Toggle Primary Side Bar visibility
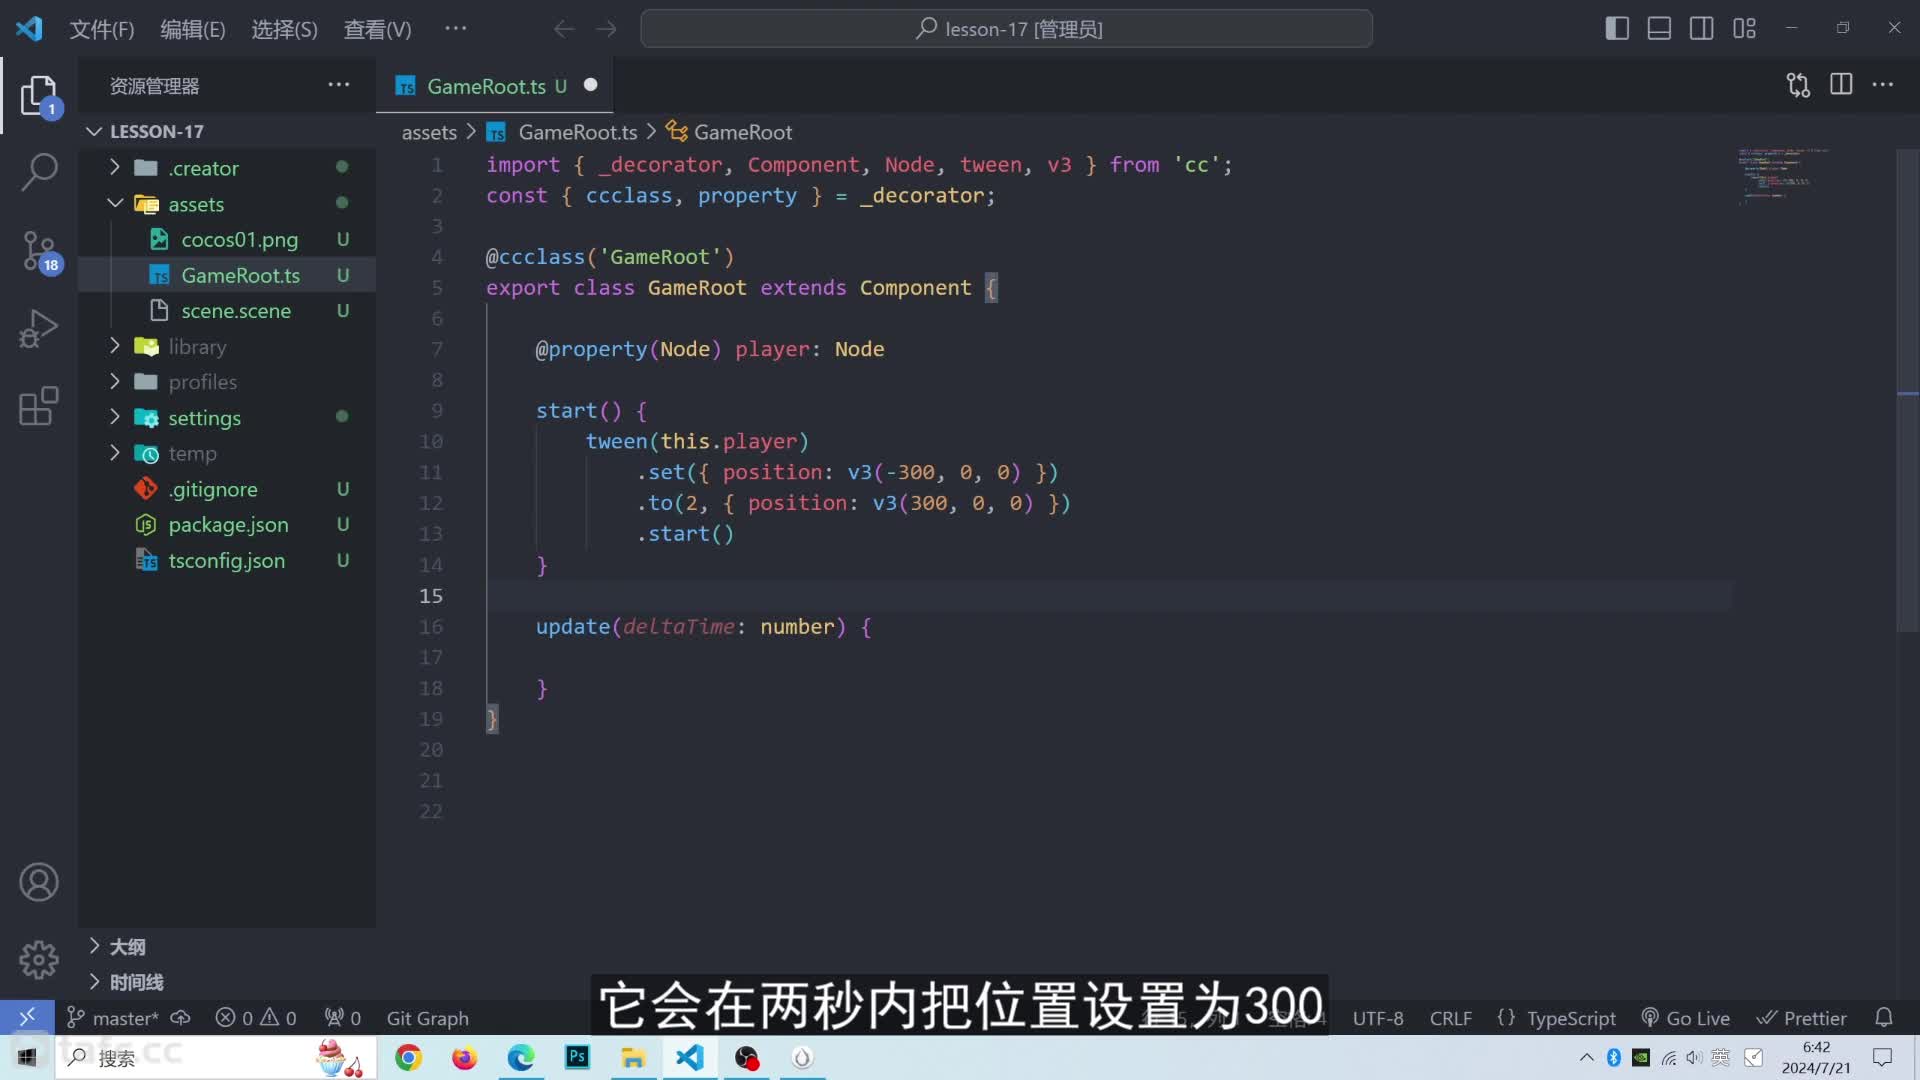Viewport: 1920px width, 1080px height. (x=1617, y=29)
